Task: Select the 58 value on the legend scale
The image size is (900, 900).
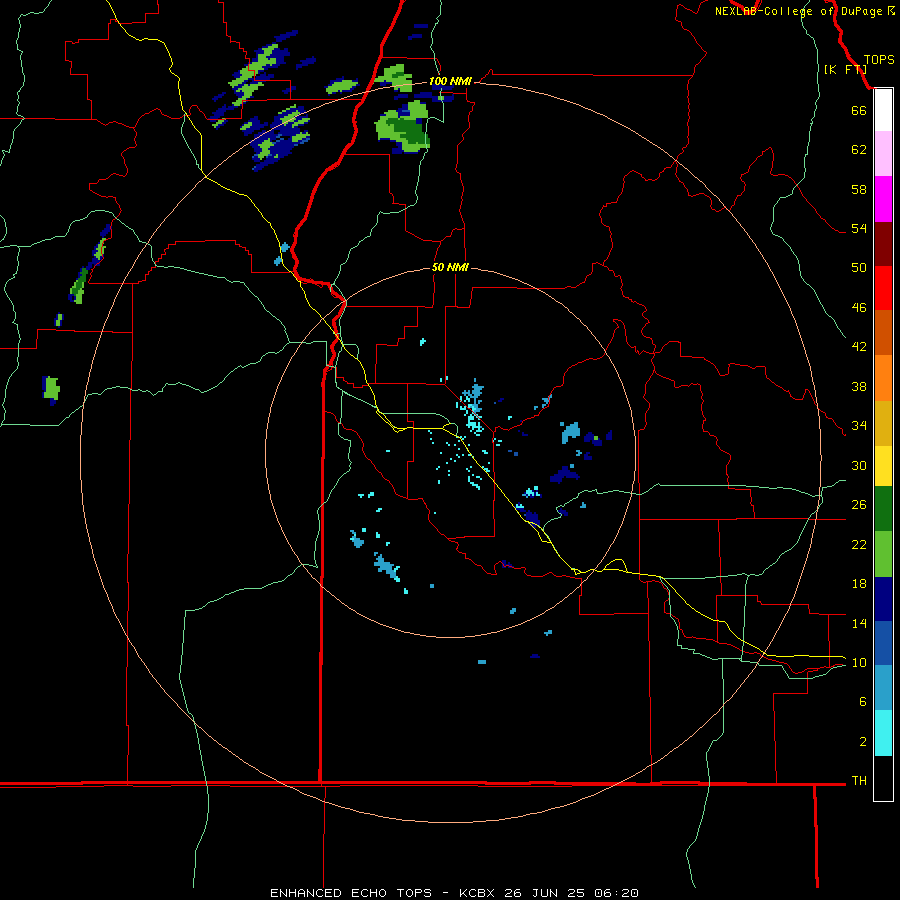Action: tap(859, 189)
